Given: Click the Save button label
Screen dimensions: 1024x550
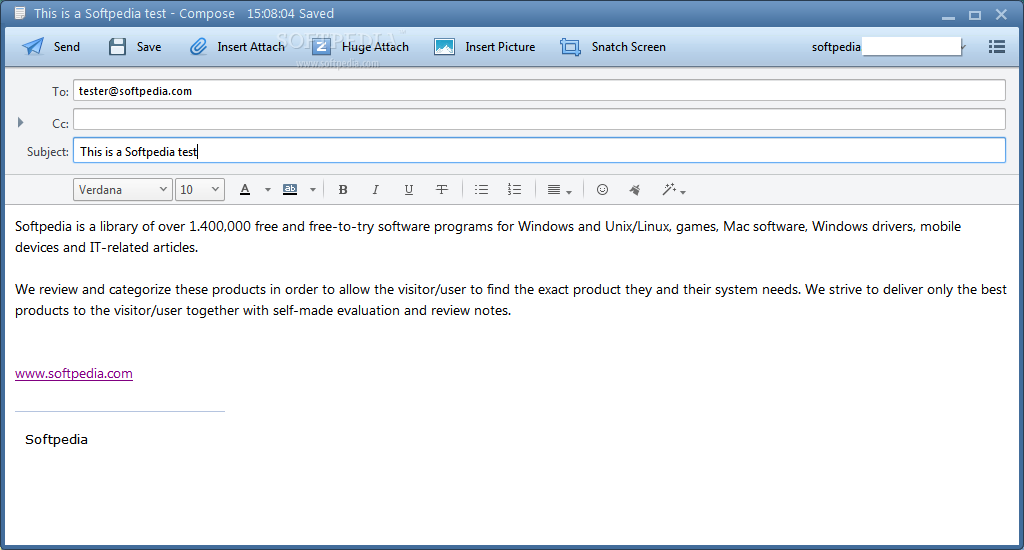Looking at the screenshot, I should 149,47.
